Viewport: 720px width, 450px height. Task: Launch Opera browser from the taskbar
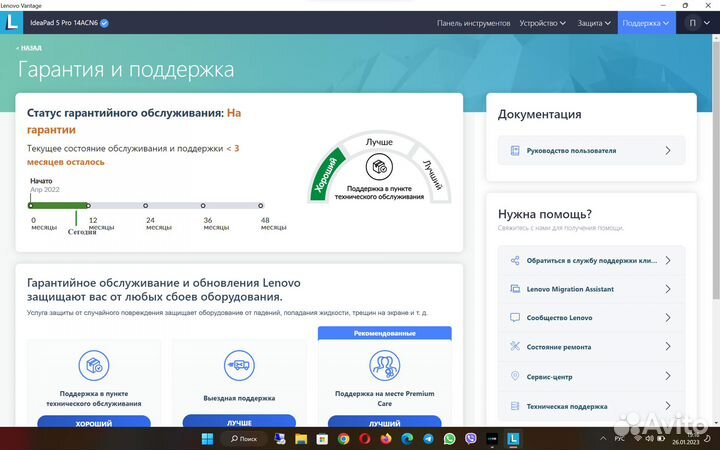[x=365, y=439]
